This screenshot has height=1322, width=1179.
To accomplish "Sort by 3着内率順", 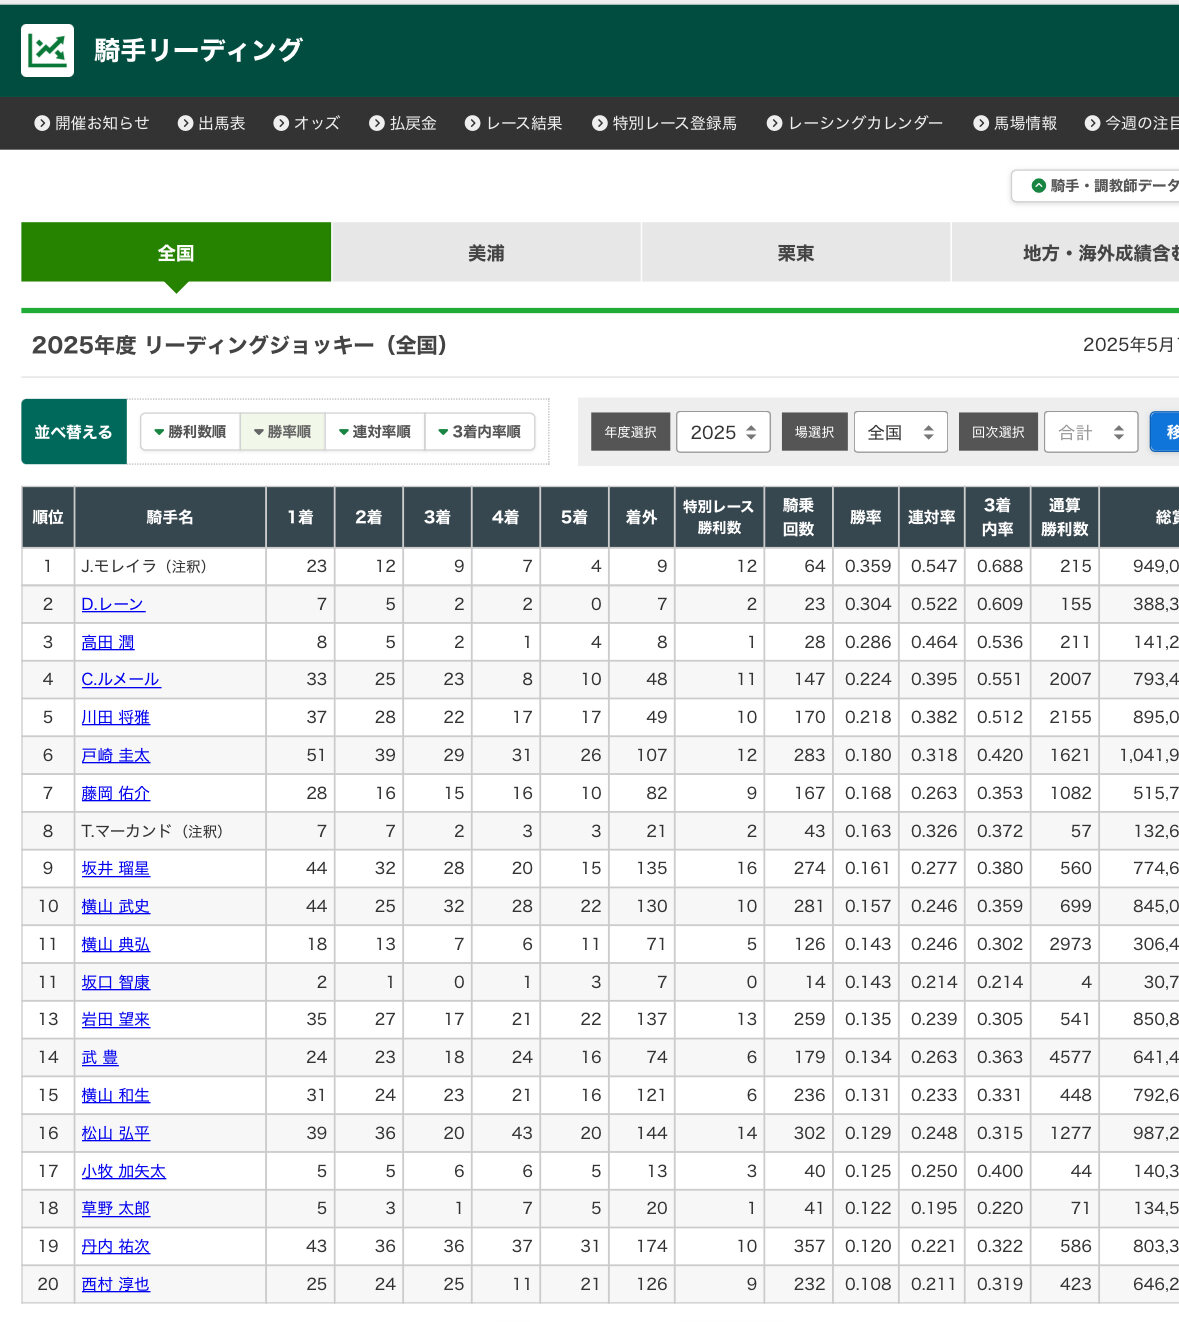I will tap(480, 432).
